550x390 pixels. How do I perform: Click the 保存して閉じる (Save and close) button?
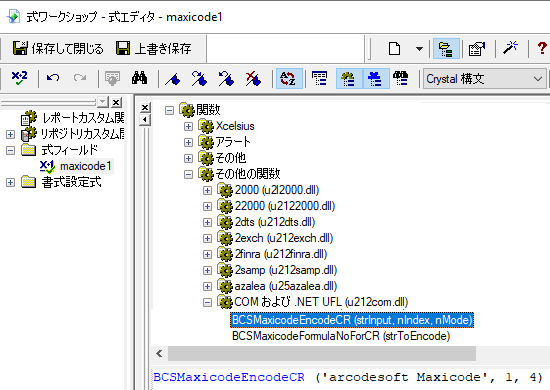pyautogui.click(x=58, y=48)
